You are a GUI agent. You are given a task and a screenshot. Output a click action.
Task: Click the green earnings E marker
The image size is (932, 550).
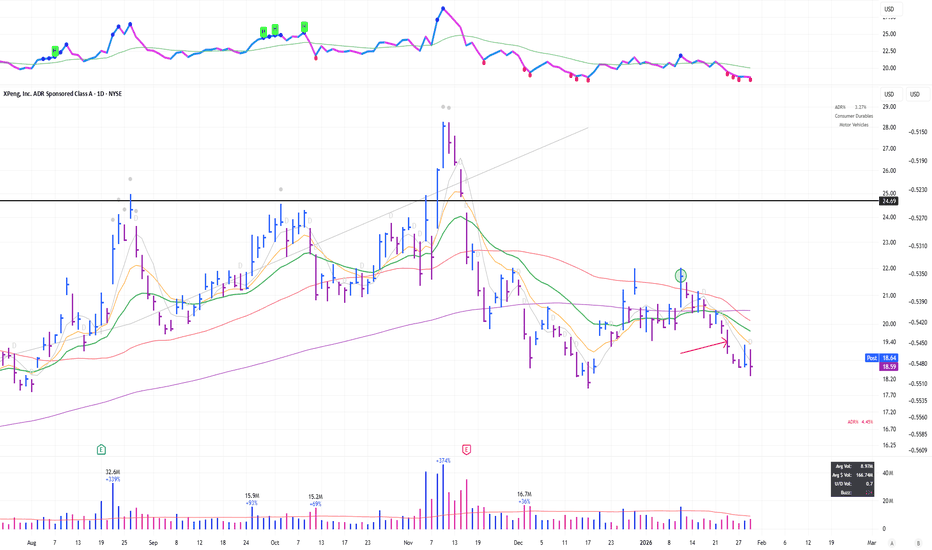point(101,450)
